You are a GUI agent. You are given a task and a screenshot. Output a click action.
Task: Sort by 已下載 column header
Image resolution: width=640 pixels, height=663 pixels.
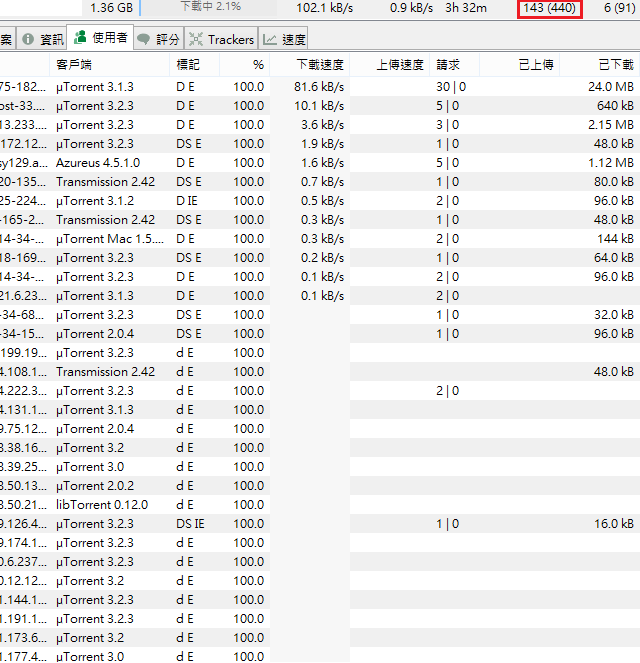(x=599, y=65)
